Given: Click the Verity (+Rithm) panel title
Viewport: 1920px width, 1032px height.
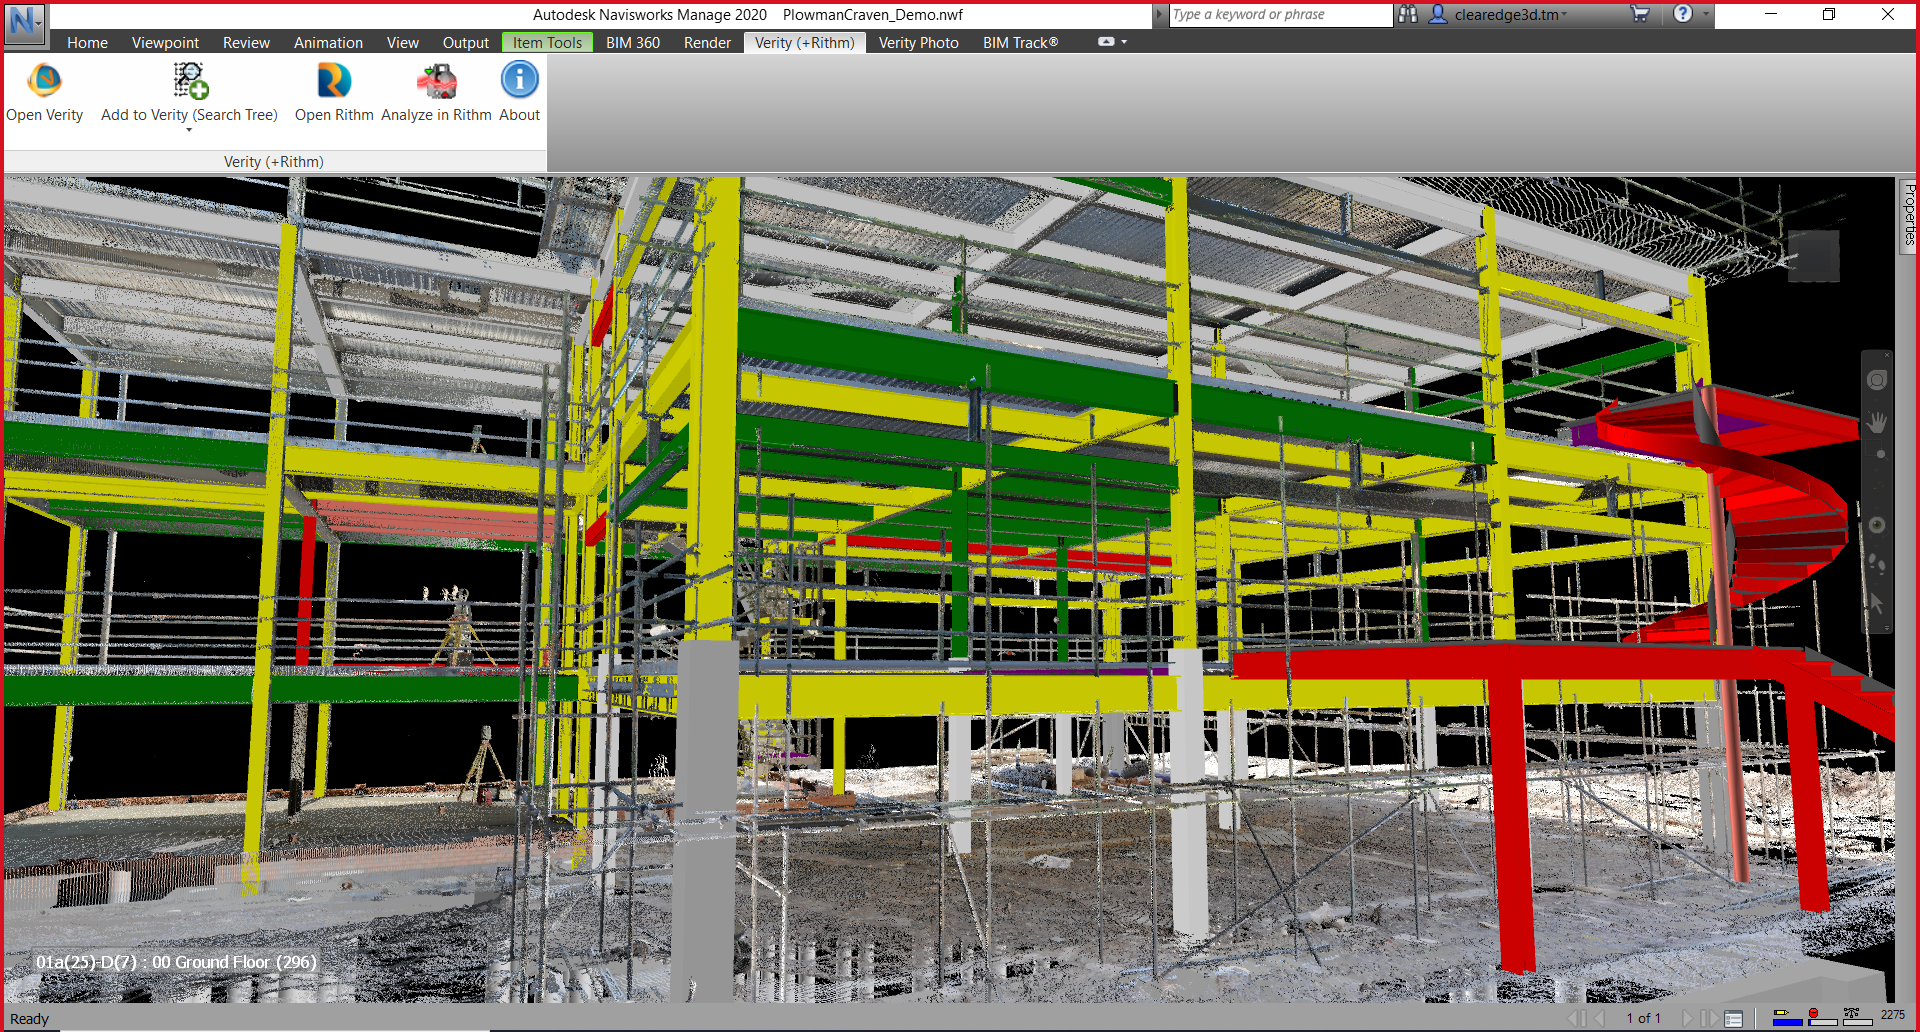Looking at the screenshot, I should click(x=274, y=161).
